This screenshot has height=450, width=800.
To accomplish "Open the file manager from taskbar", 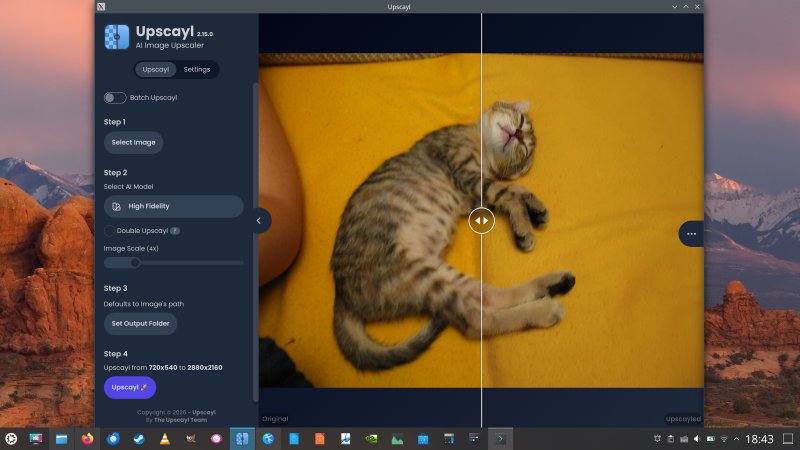I will [x=61, y=439].
